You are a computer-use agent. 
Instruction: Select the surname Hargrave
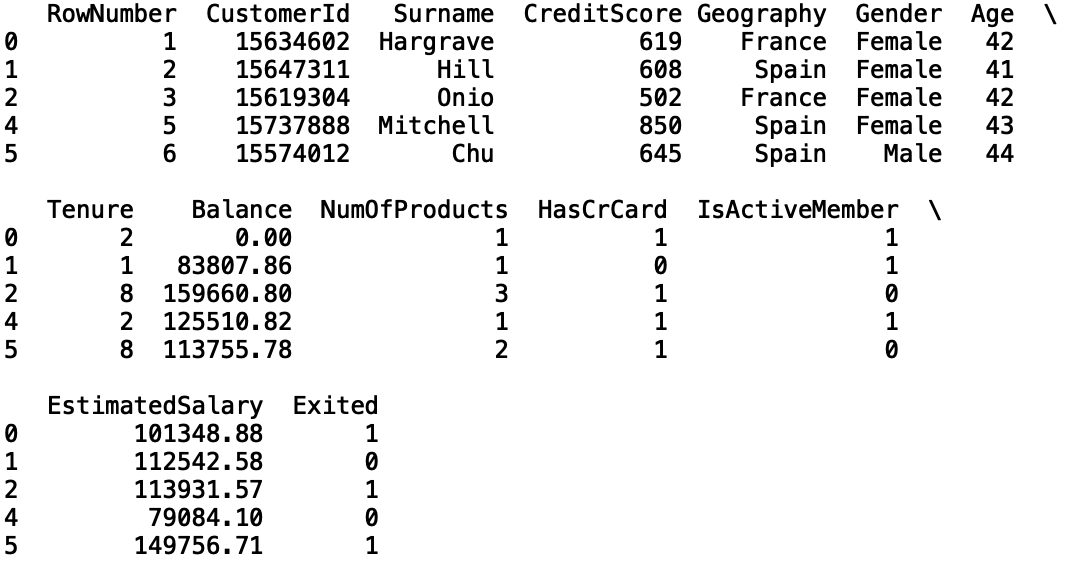pyautogui.click(x=436, y=42)
